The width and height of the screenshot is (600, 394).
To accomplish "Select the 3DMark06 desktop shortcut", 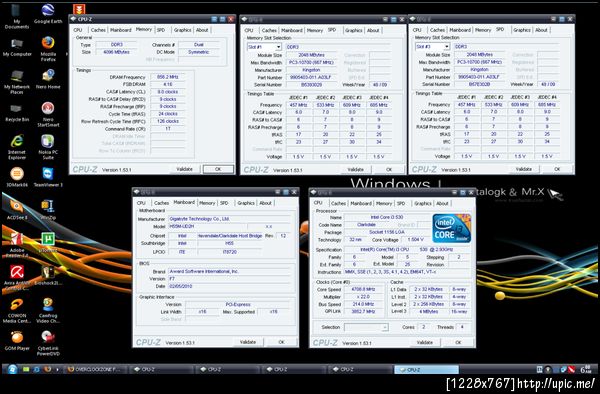I will 17,177.
